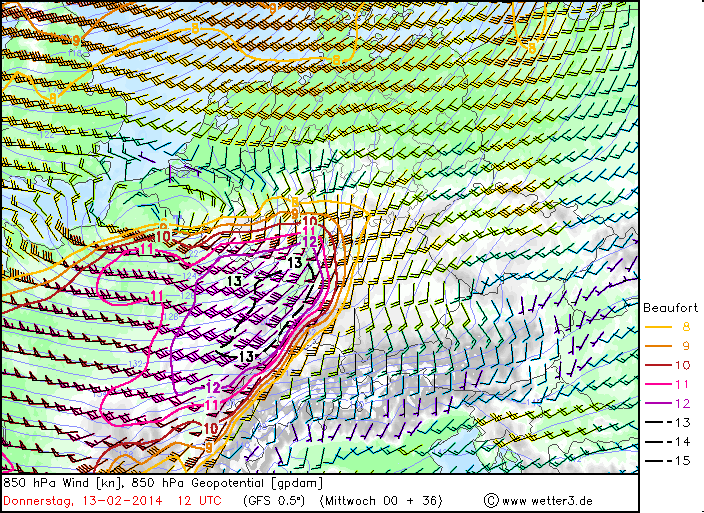
Task: Click the pink '11' label beside geopotential 126
Action: coord(157,295)
